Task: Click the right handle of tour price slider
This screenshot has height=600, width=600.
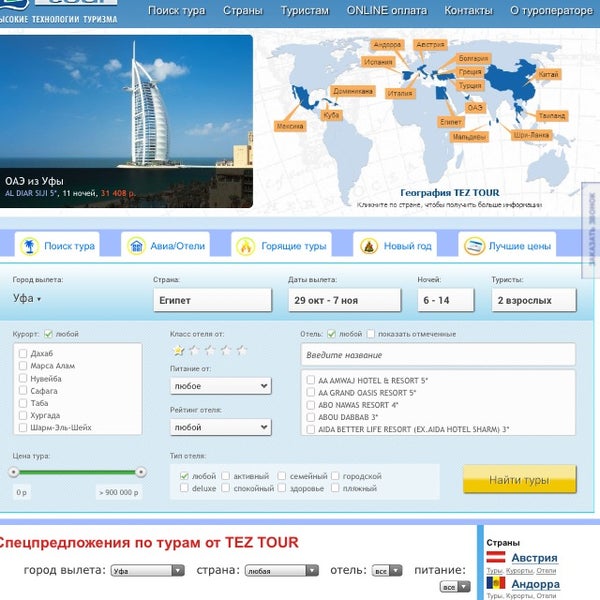Action: [x=141, y=472]
